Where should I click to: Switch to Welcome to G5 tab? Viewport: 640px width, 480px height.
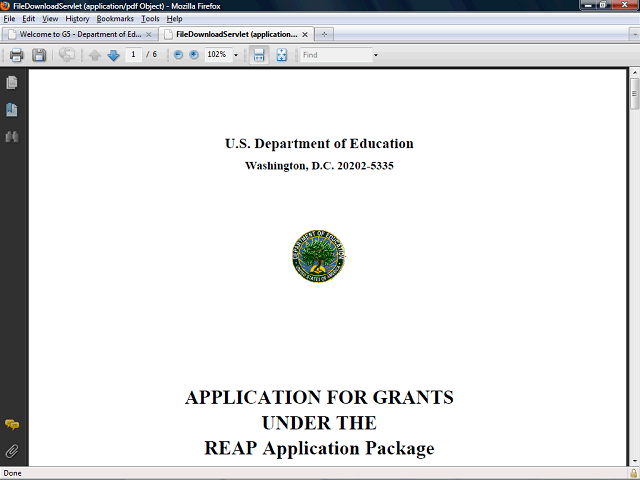tap(80, 34)
